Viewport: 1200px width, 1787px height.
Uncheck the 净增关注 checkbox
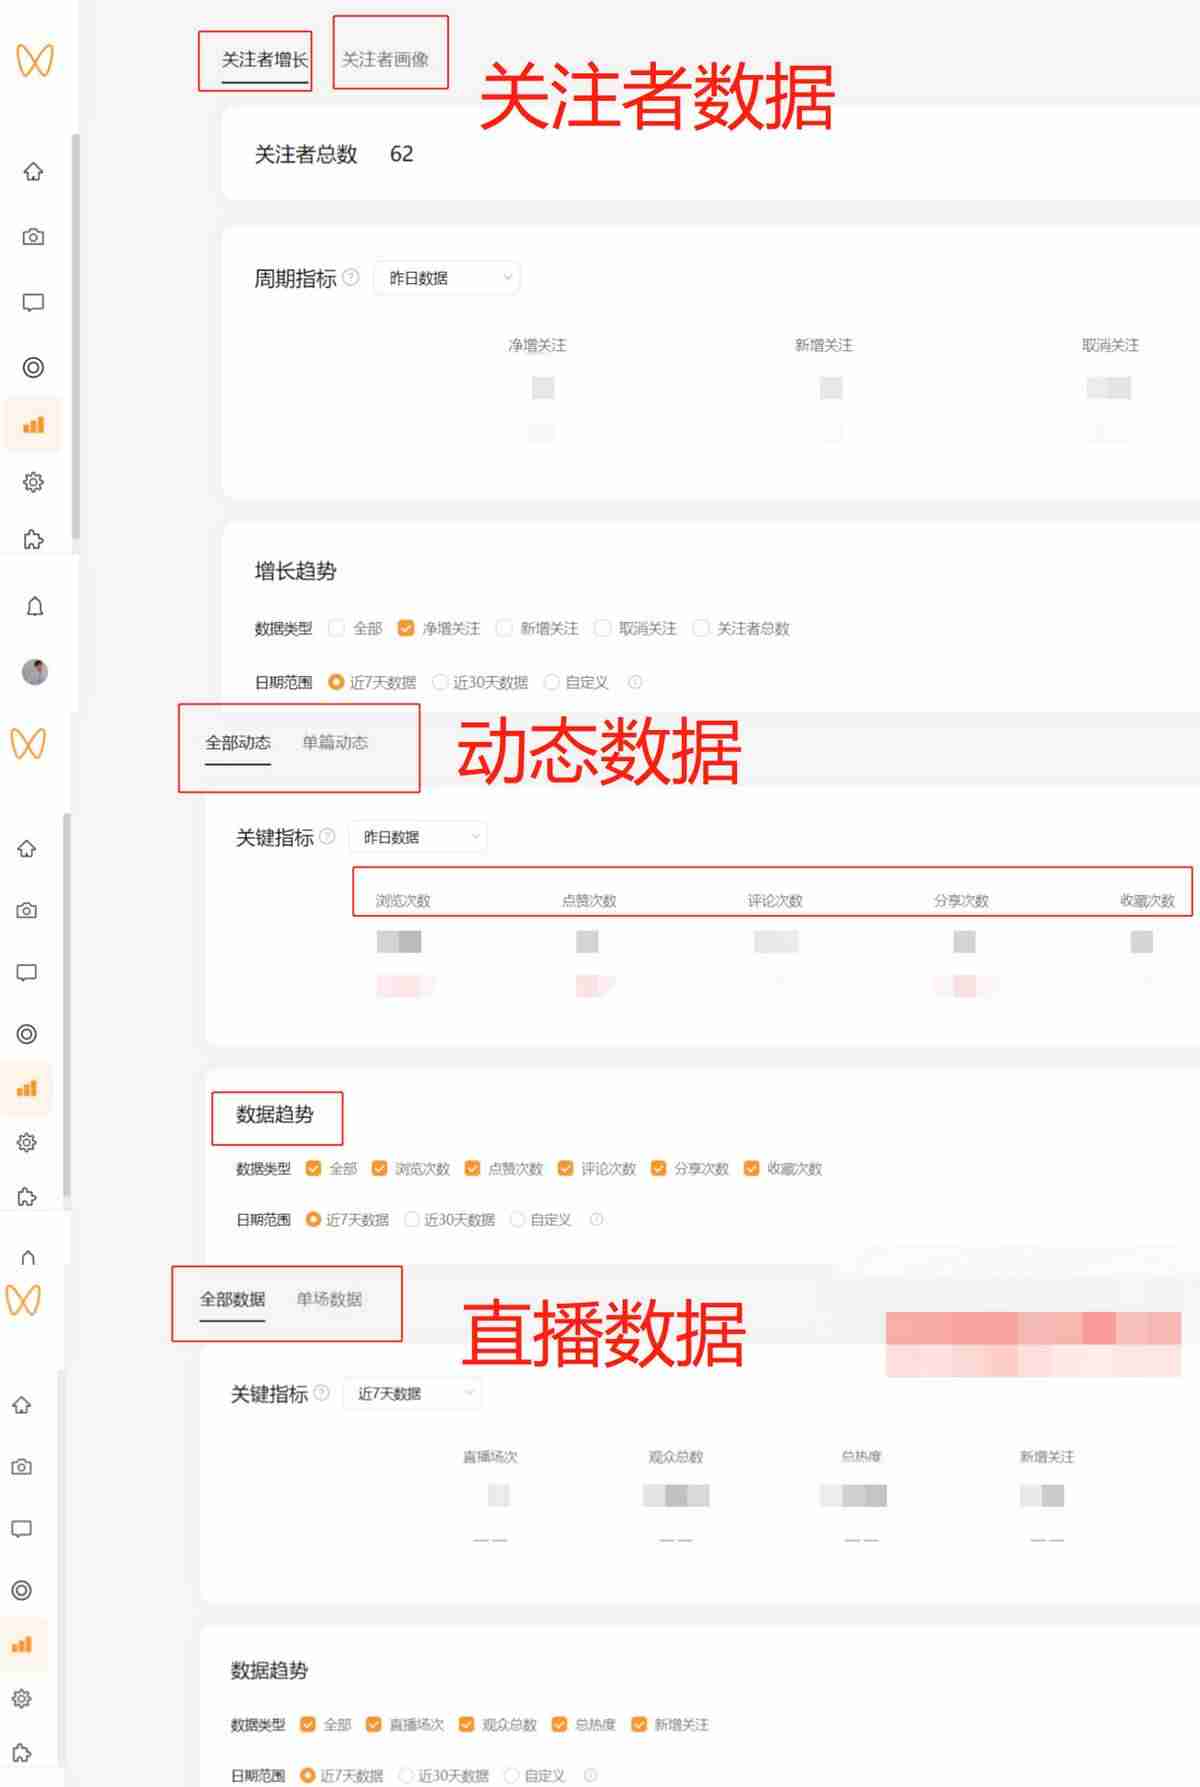[x=406, y=628]
